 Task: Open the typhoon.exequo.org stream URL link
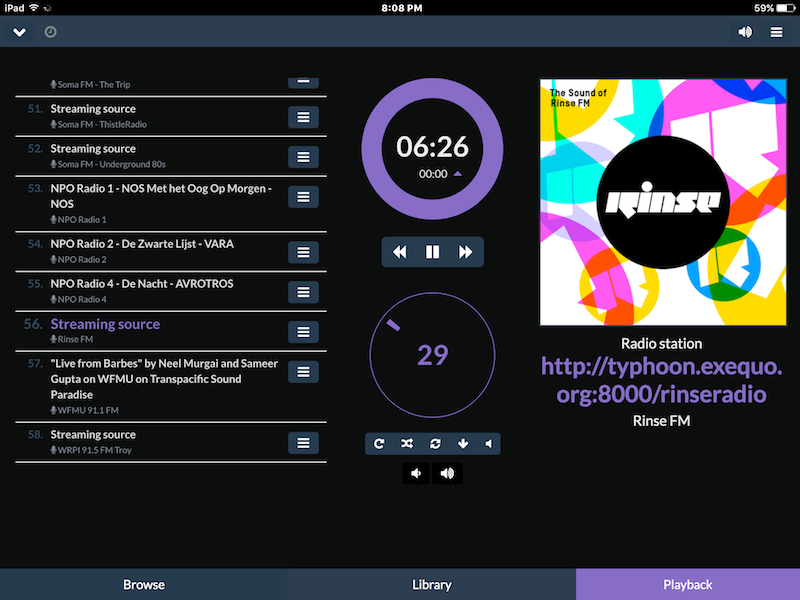point(662,381)
